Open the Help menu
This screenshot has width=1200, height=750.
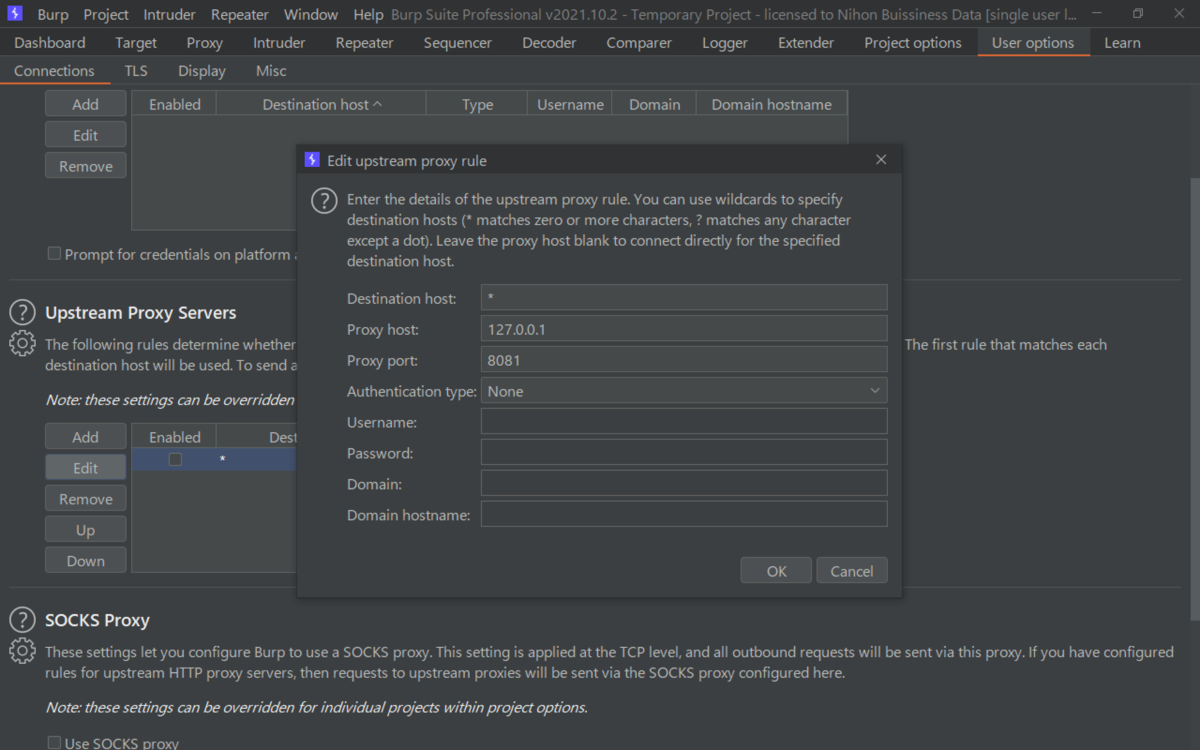pos(368,15)
